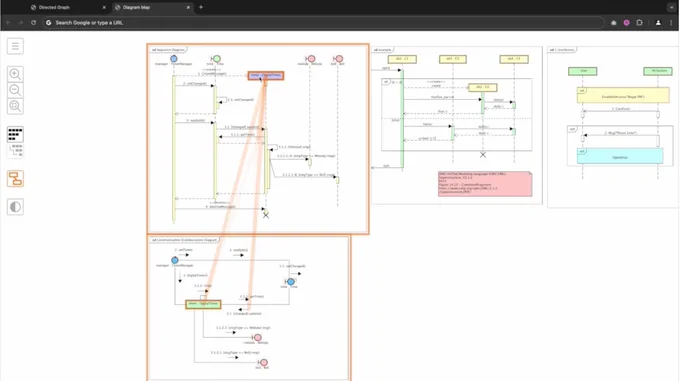This screenshot has width=680, height=381.
Task: Click the sd Sequence Diagram frame label
Action: click(168, 50)
